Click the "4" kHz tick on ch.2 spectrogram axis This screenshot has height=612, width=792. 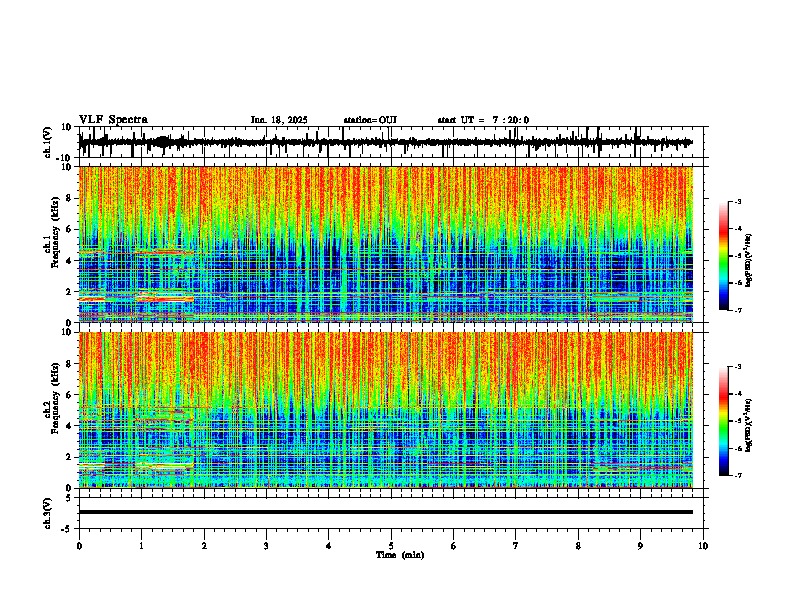[x=70, y=426]
